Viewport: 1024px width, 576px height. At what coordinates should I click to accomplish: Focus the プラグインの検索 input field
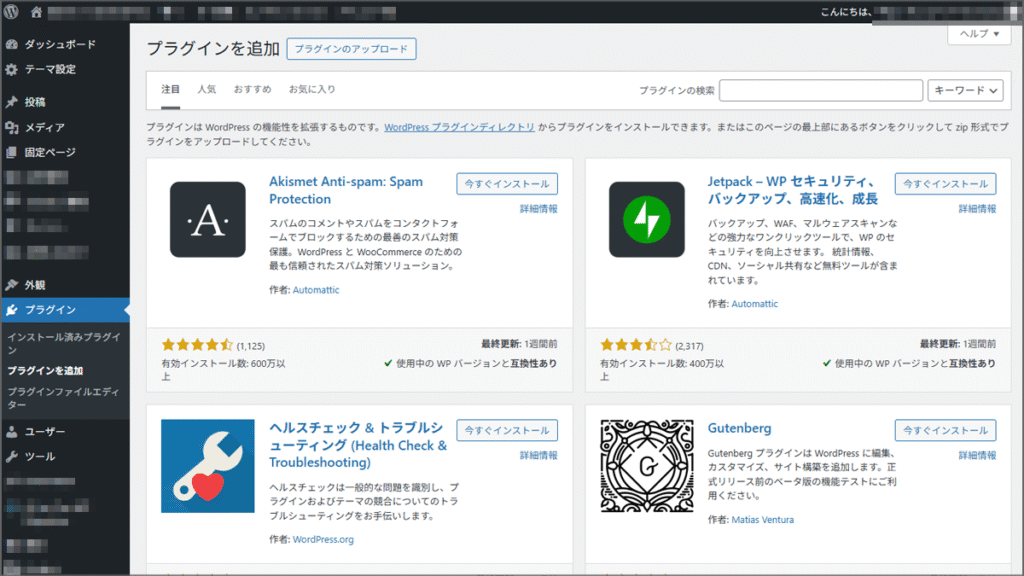coord(821,90)
